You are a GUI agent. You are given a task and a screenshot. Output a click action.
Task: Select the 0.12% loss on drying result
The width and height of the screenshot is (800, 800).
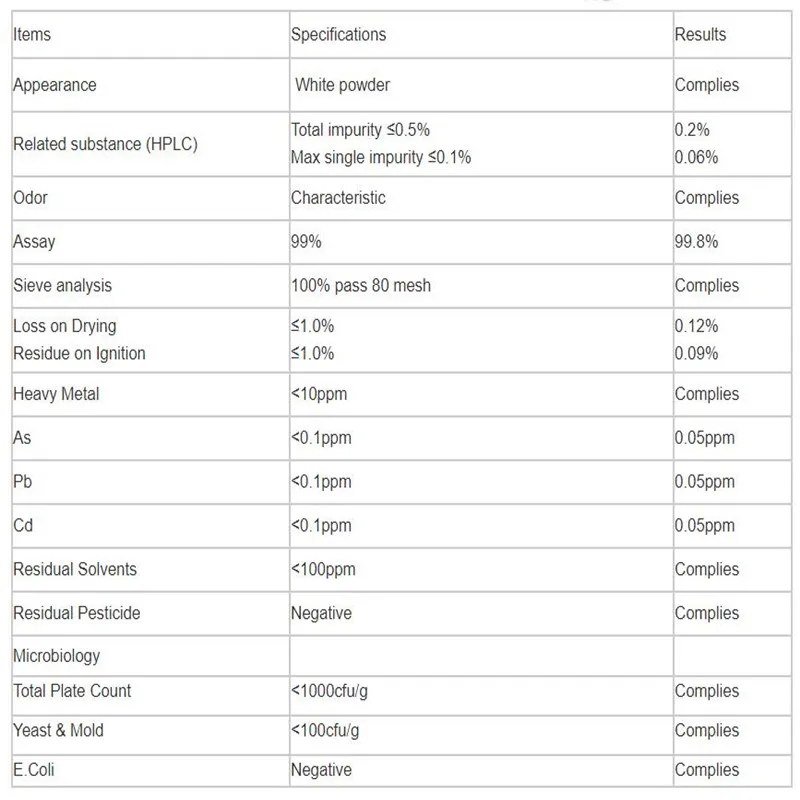tap(696, 326)
